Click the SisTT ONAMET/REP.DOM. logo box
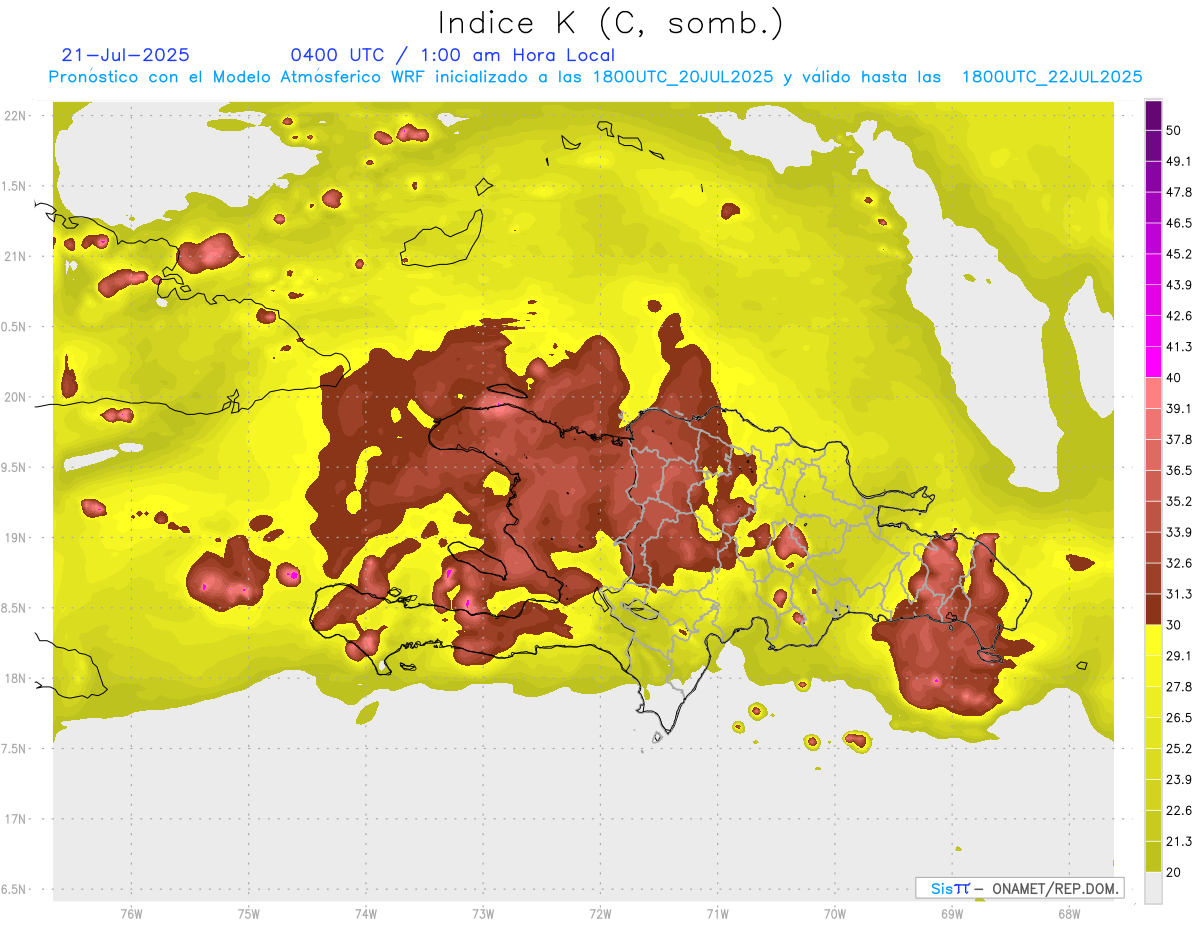The height and width of the screenshot is (927, 1200). pyautogui.click(x=1019, y=888)
